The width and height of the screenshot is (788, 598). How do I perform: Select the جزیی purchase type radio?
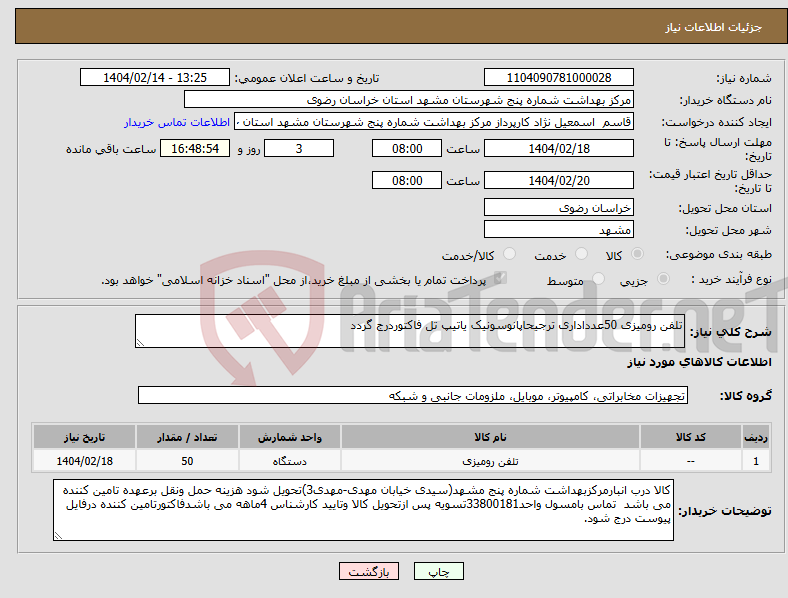[663, 278]
